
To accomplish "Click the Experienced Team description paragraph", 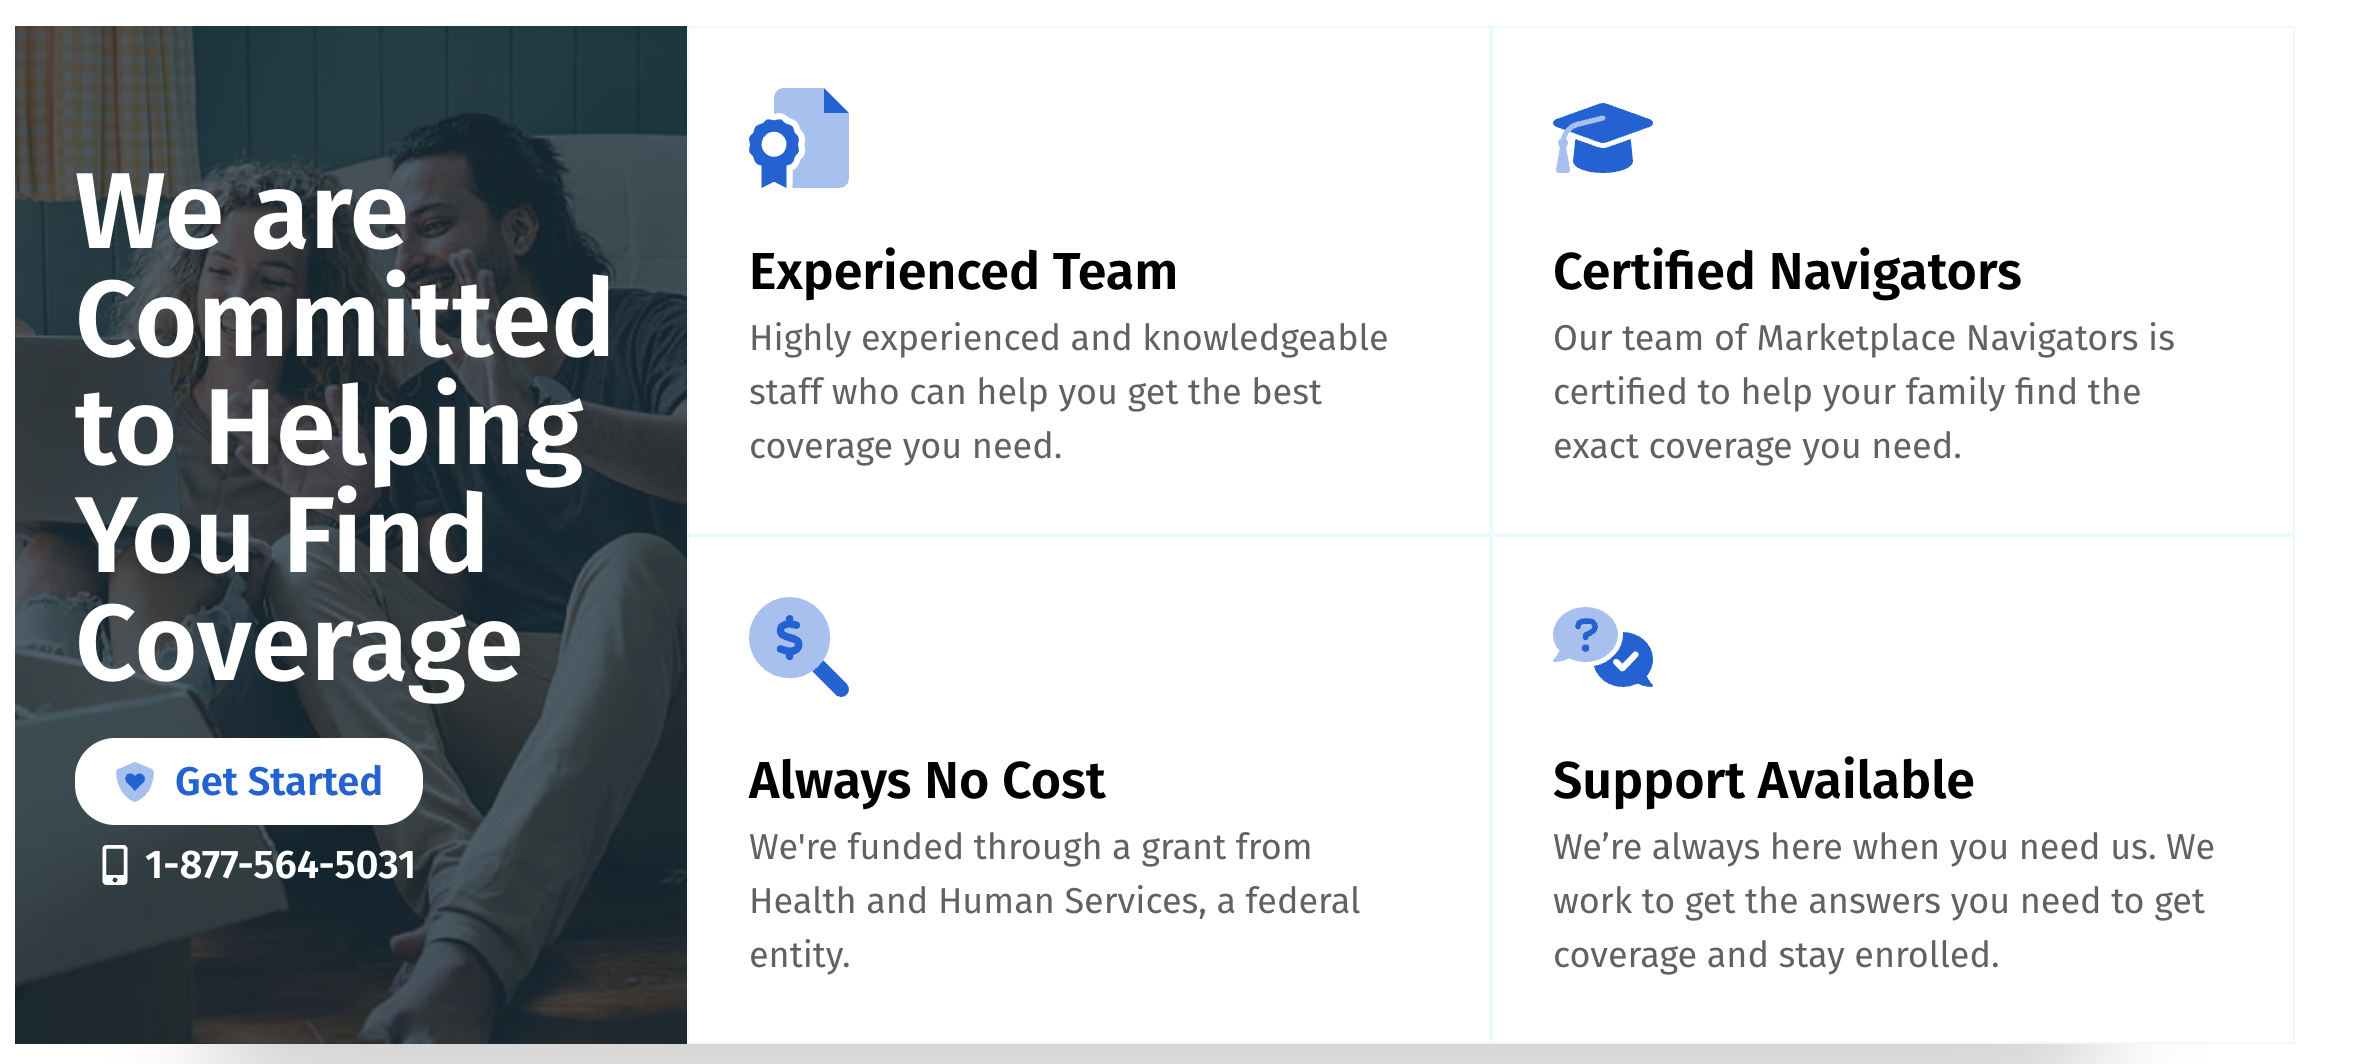I will click(1068, 392).
